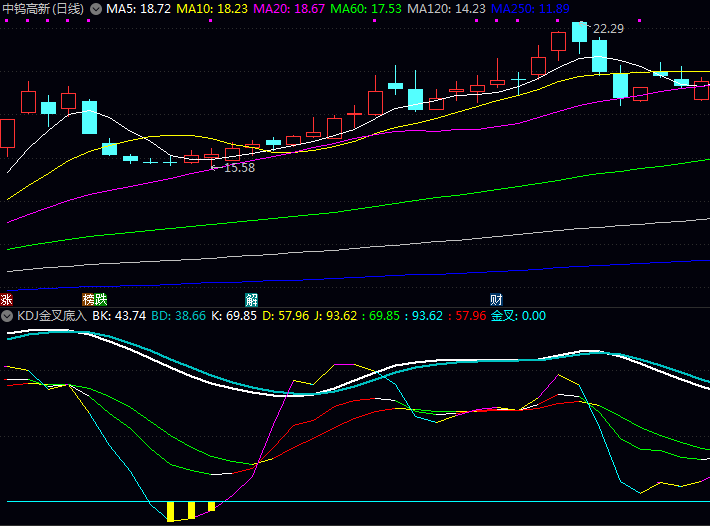The width and height of the screenshot is (710, 526).
Task: Click the green 跌 marker icon
Action: coord(101,299)
